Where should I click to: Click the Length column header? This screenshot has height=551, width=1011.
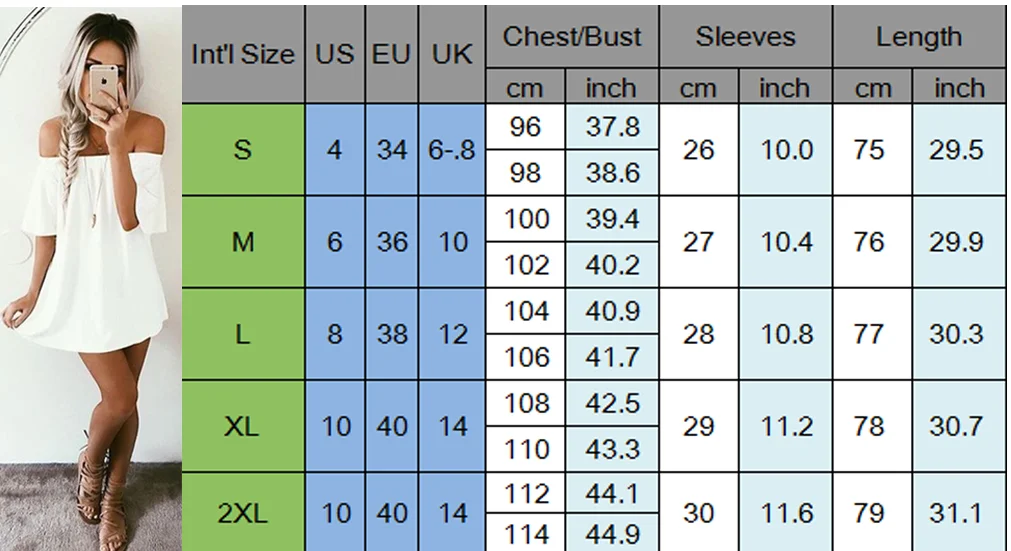coord(919,37)
